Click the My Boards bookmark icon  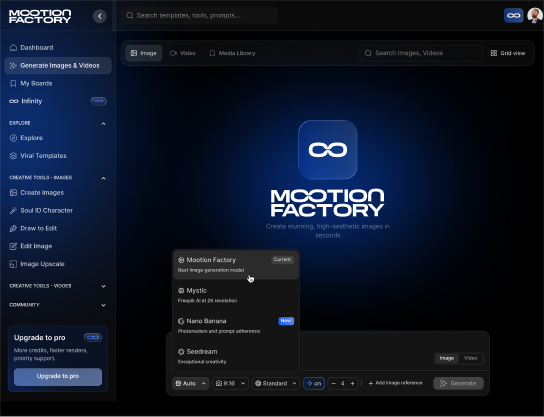pyautogui.click(x=13, y=83)
